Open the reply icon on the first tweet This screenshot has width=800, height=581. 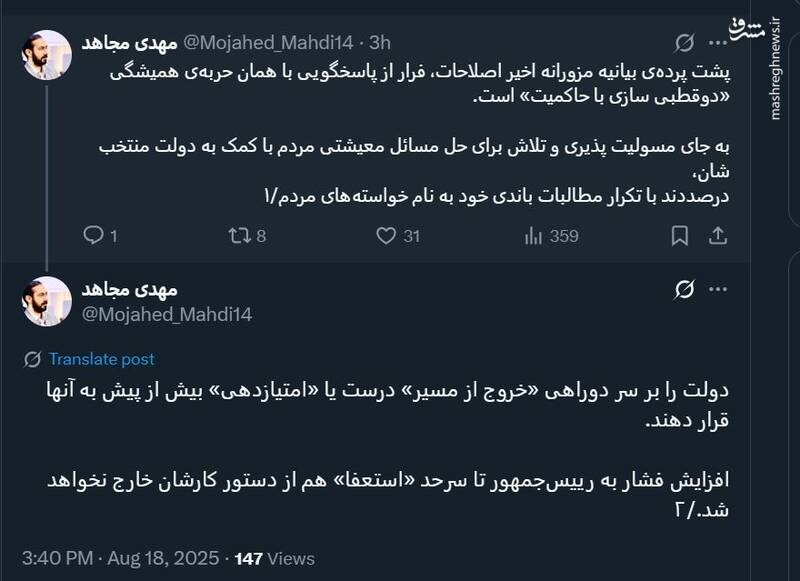95,233
